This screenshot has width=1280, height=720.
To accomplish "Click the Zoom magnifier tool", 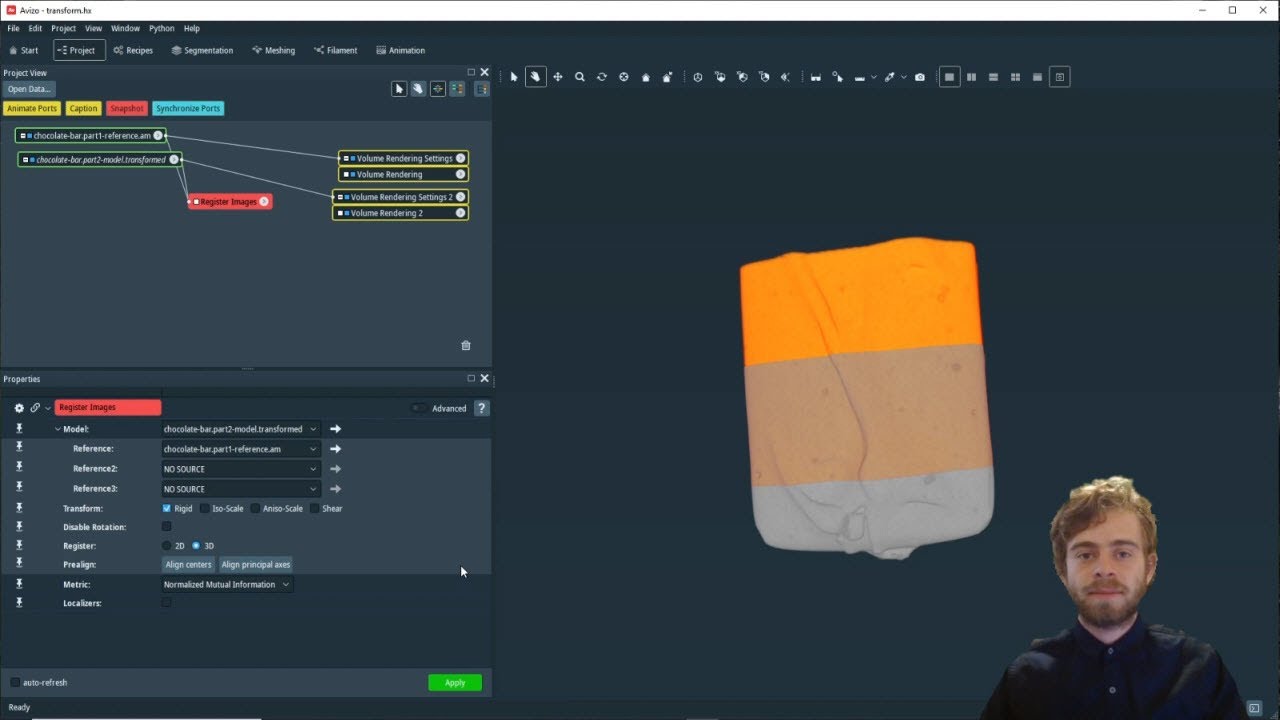I will [x=580, y=77].
